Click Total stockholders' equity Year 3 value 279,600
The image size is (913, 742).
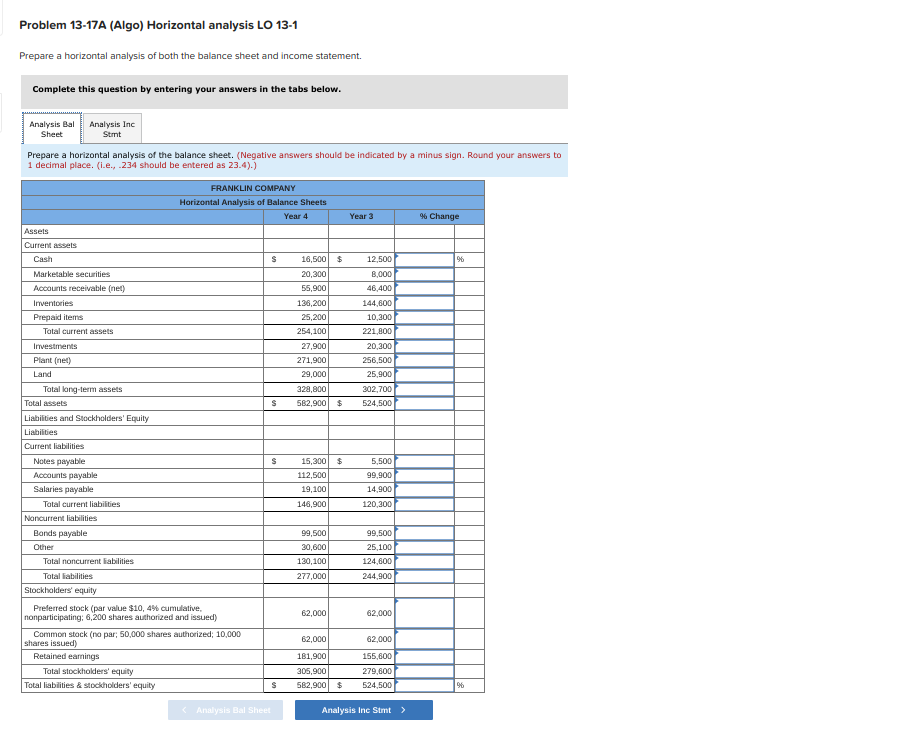click(377, 671)
